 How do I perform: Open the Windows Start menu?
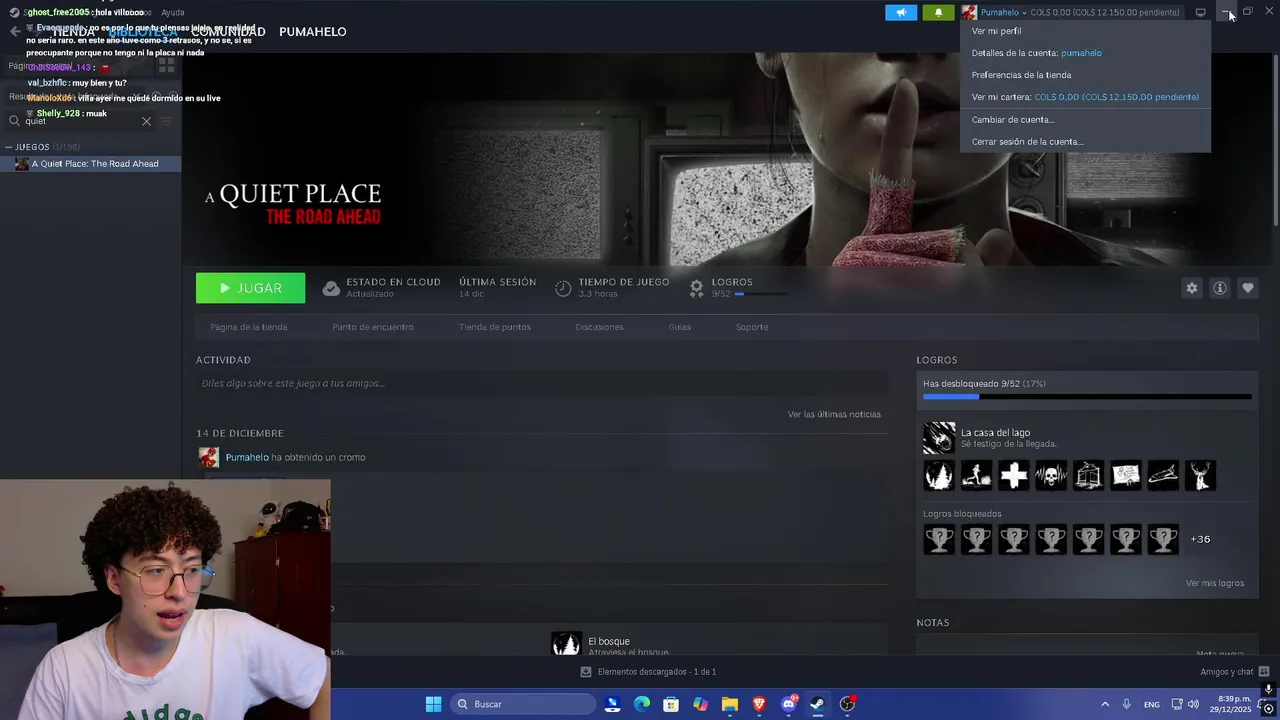[x=433, y=704]
